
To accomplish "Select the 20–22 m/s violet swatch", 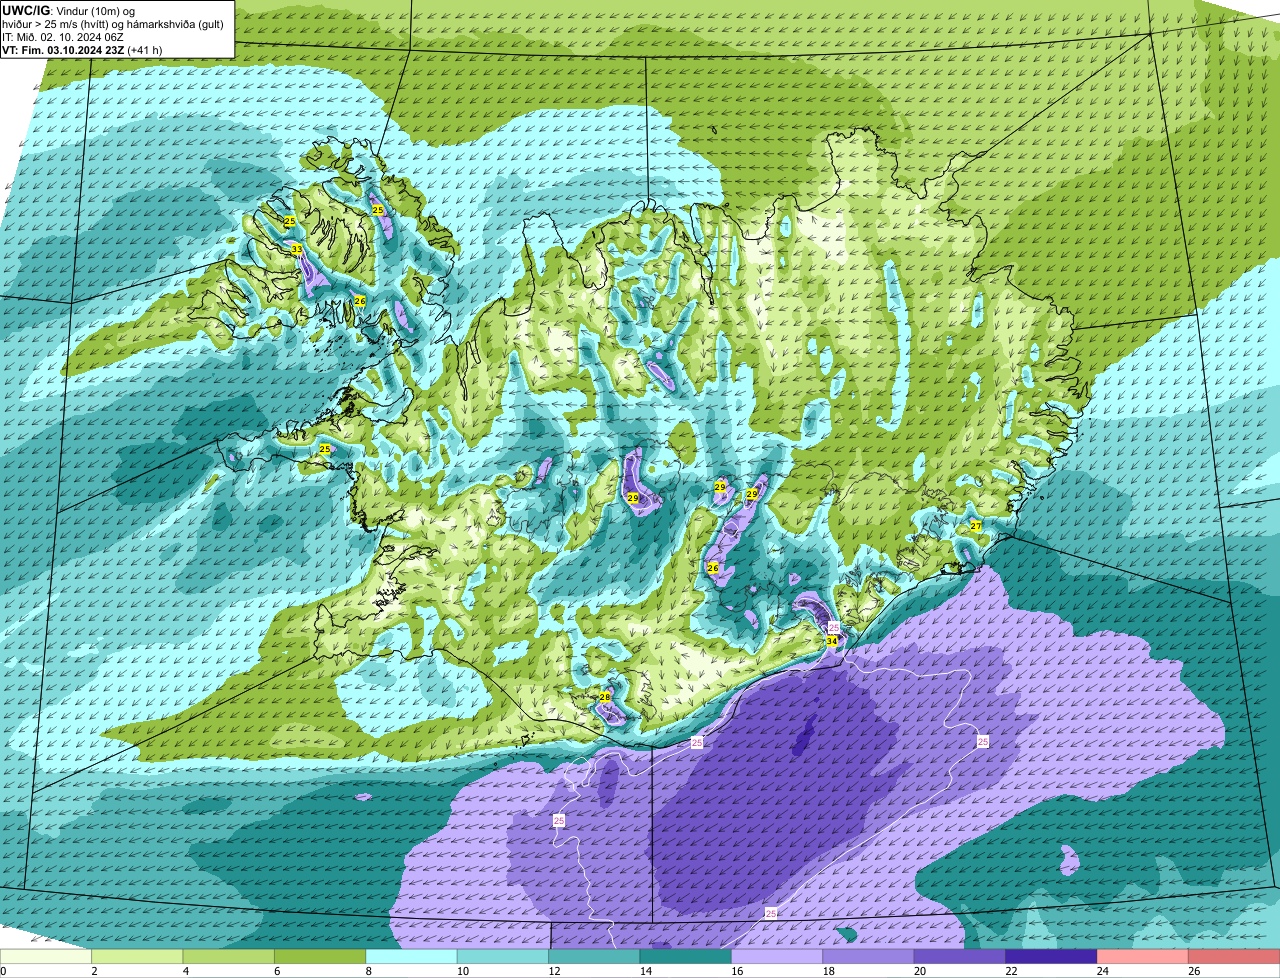I will [960, 957].
